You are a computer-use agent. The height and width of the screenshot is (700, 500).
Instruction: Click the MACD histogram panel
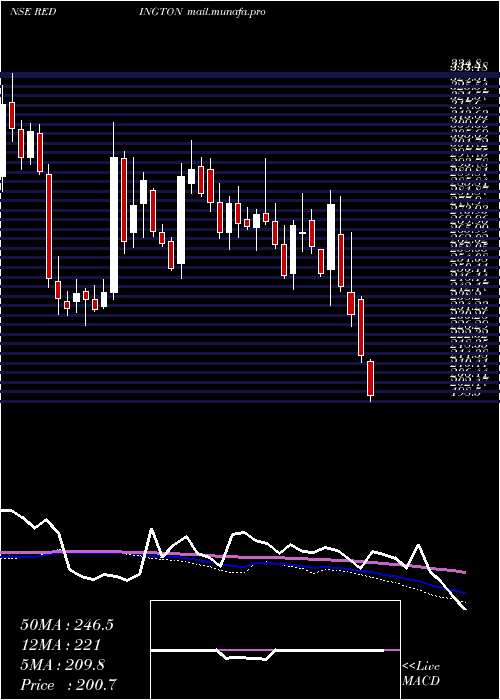(275, 650)
